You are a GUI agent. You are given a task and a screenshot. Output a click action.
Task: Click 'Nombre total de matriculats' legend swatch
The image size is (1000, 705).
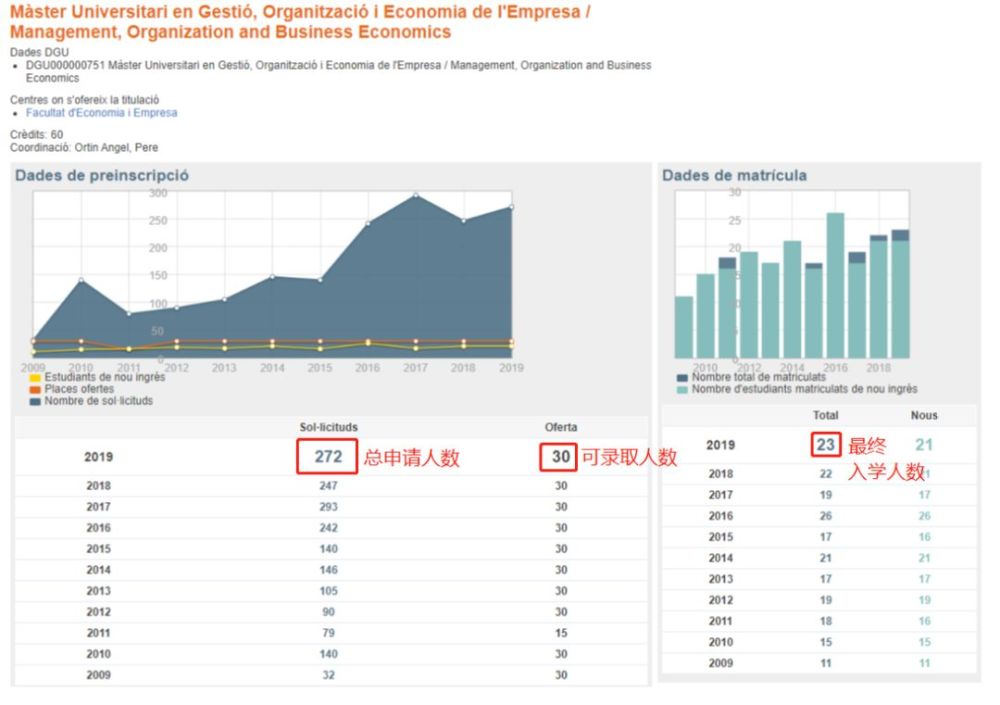click(x=683, y=378)
